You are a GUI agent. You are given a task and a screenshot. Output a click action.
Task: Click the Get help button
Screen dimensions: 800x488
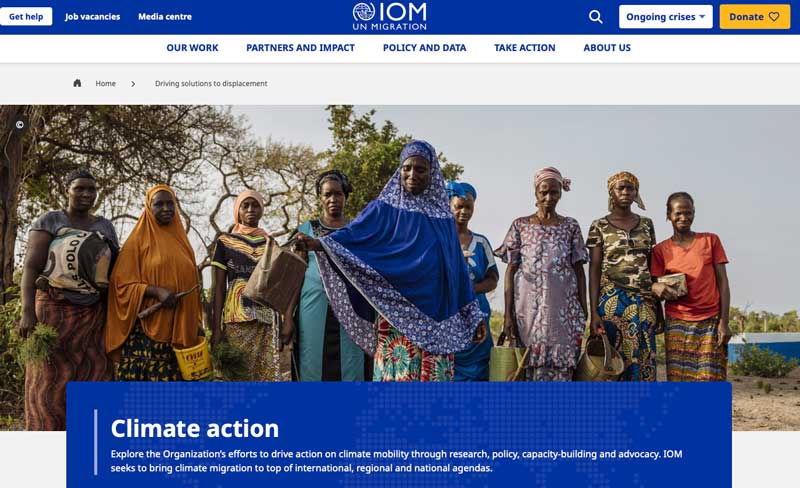(x=26, y=17)
